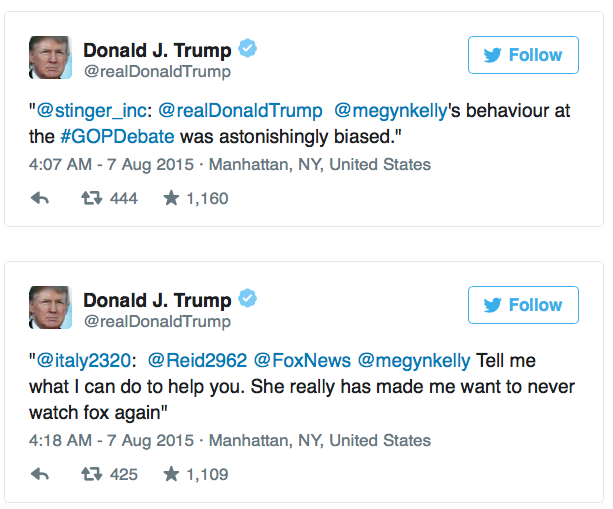Open the 4:18 AM - 7 Aug 2015 timestamp
Viewport: 613px width, 509px height.
tap(110, 440)
